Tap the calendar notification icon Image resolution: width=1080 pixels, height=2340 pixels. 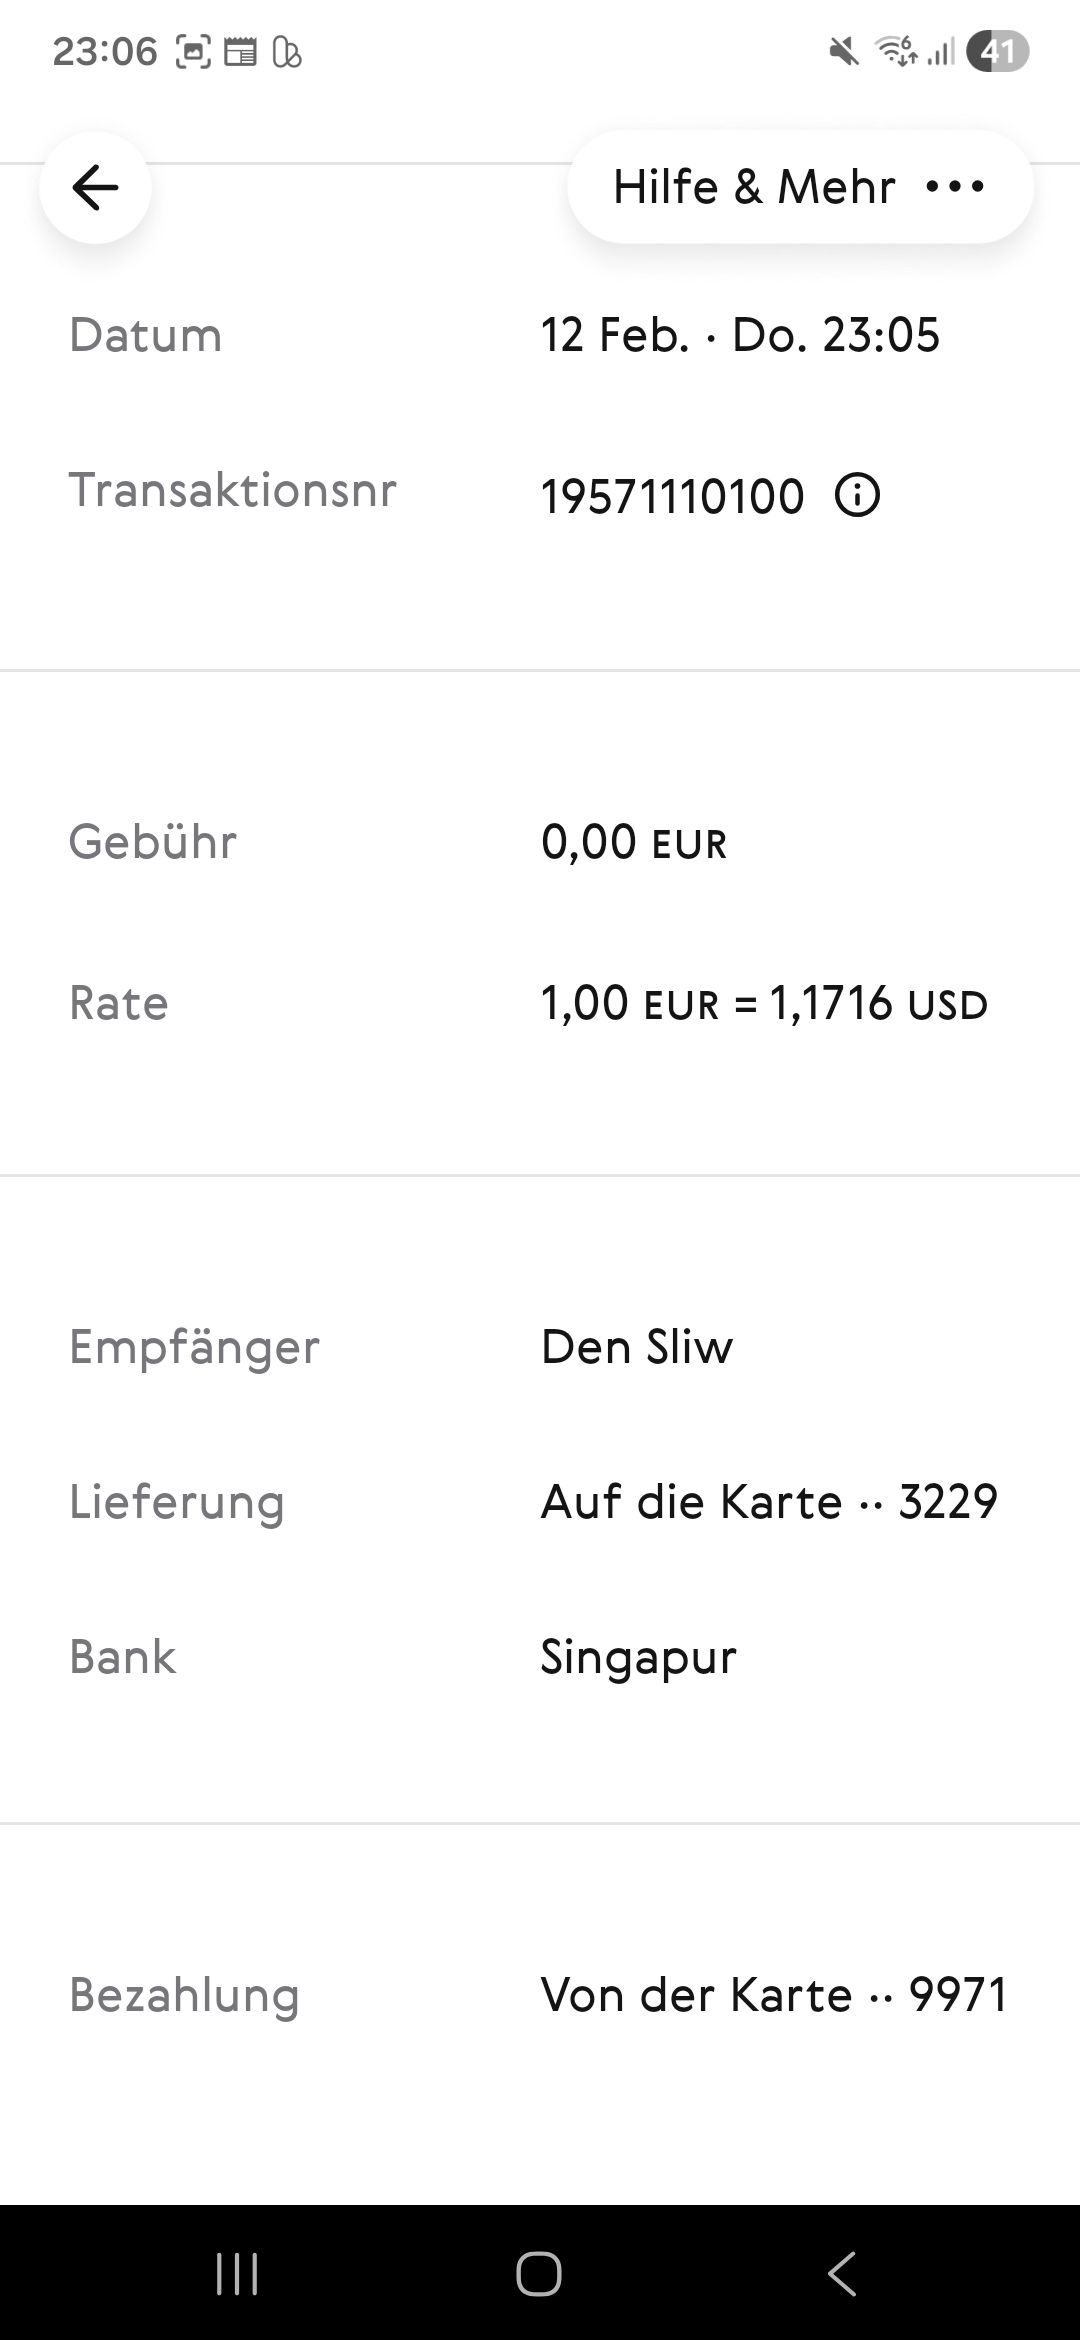(240, 51)
